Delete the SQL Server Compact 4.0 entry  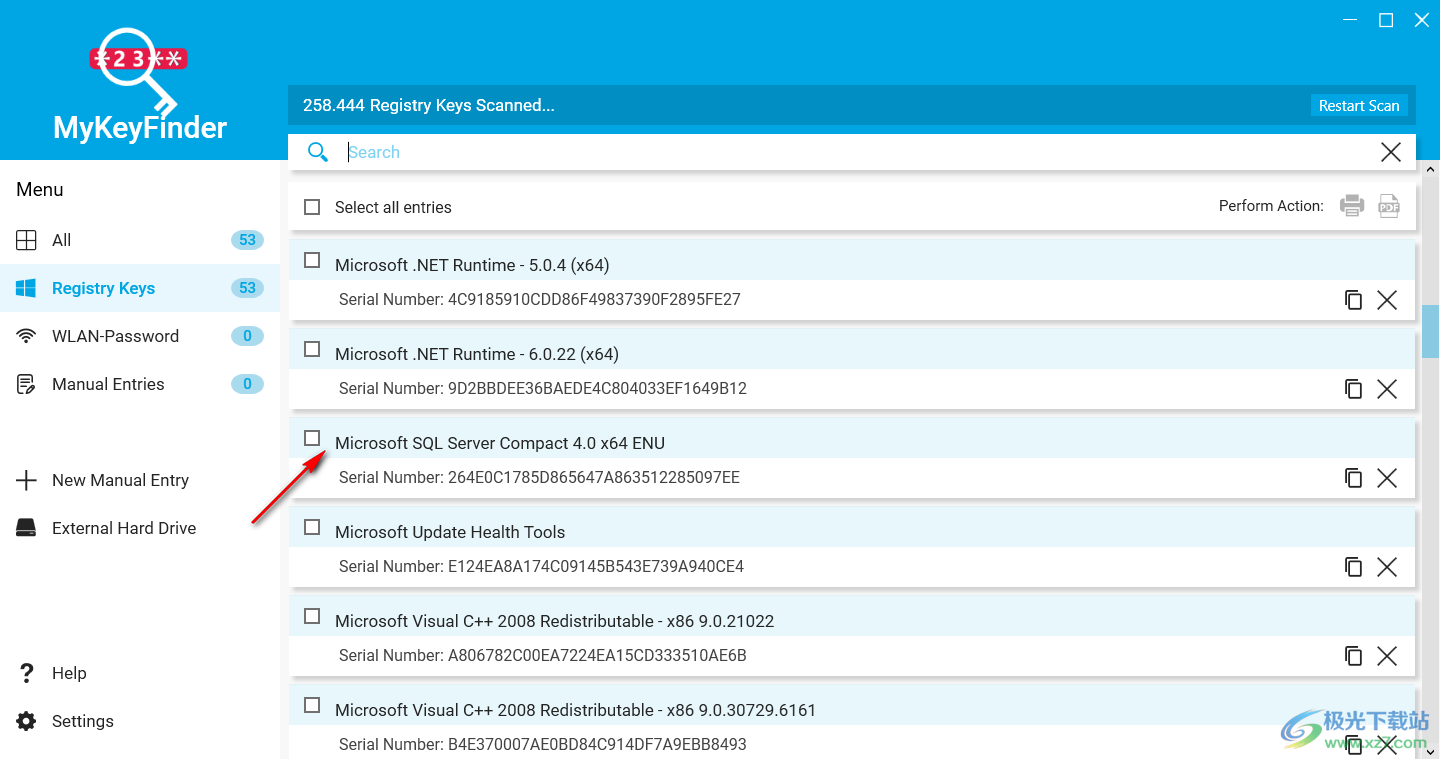click(x=1387, y=478)
